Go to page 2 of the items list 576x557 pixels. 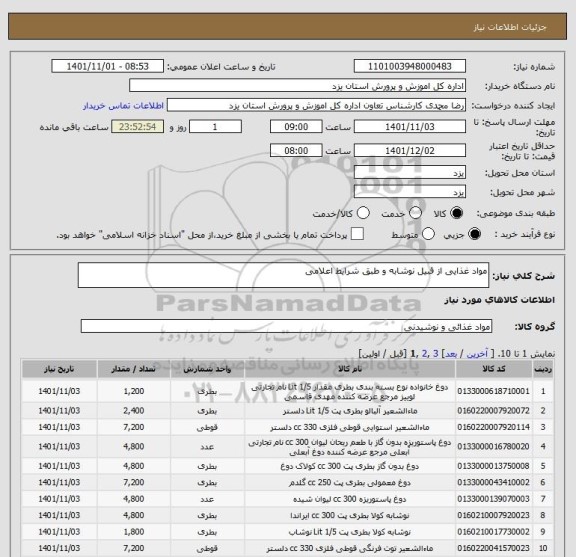[425, 353]
